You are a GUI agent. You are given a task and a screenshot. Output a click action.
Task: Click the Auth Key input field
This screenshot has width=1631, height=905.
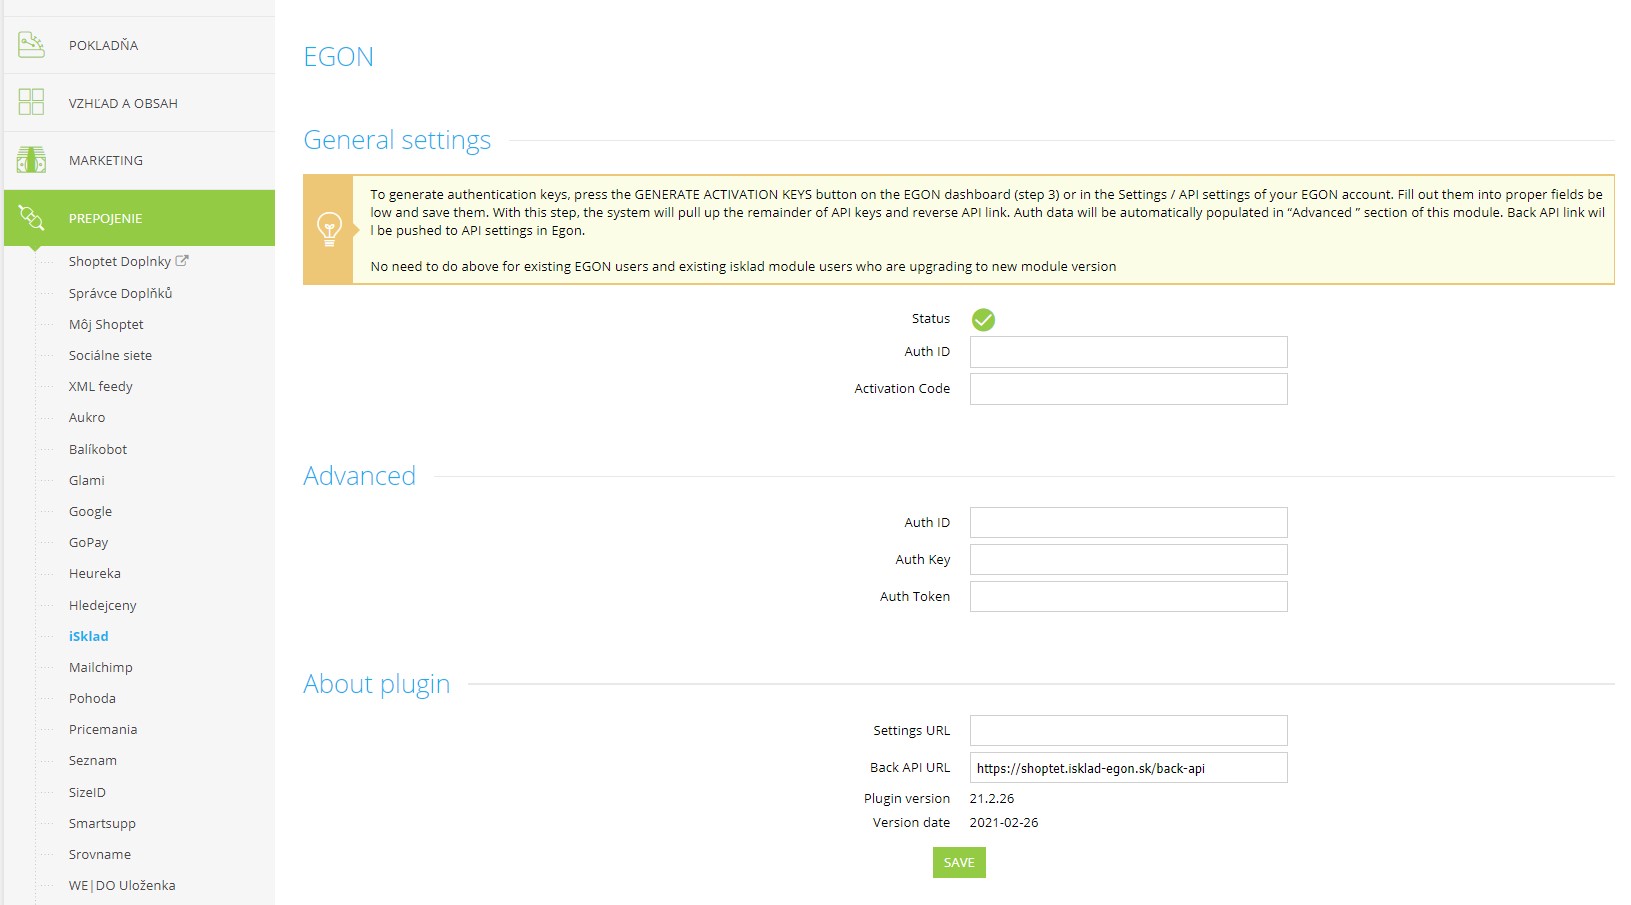coord(1128,560)
